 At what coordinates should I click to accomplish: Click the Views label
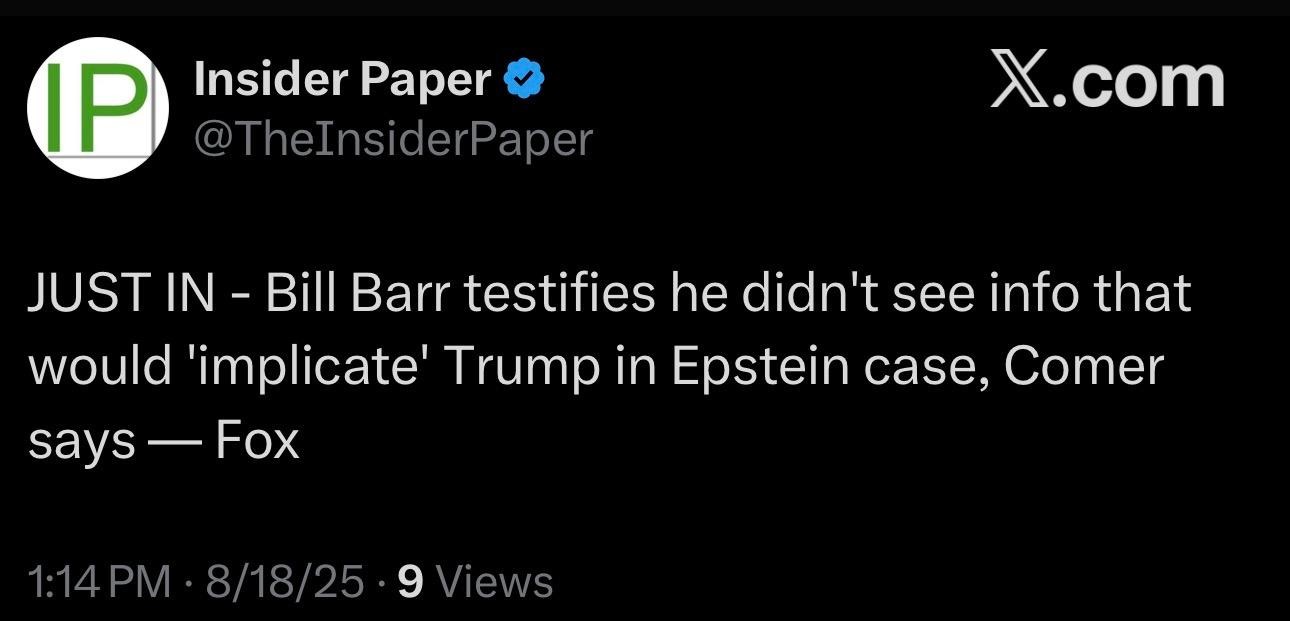495,581
